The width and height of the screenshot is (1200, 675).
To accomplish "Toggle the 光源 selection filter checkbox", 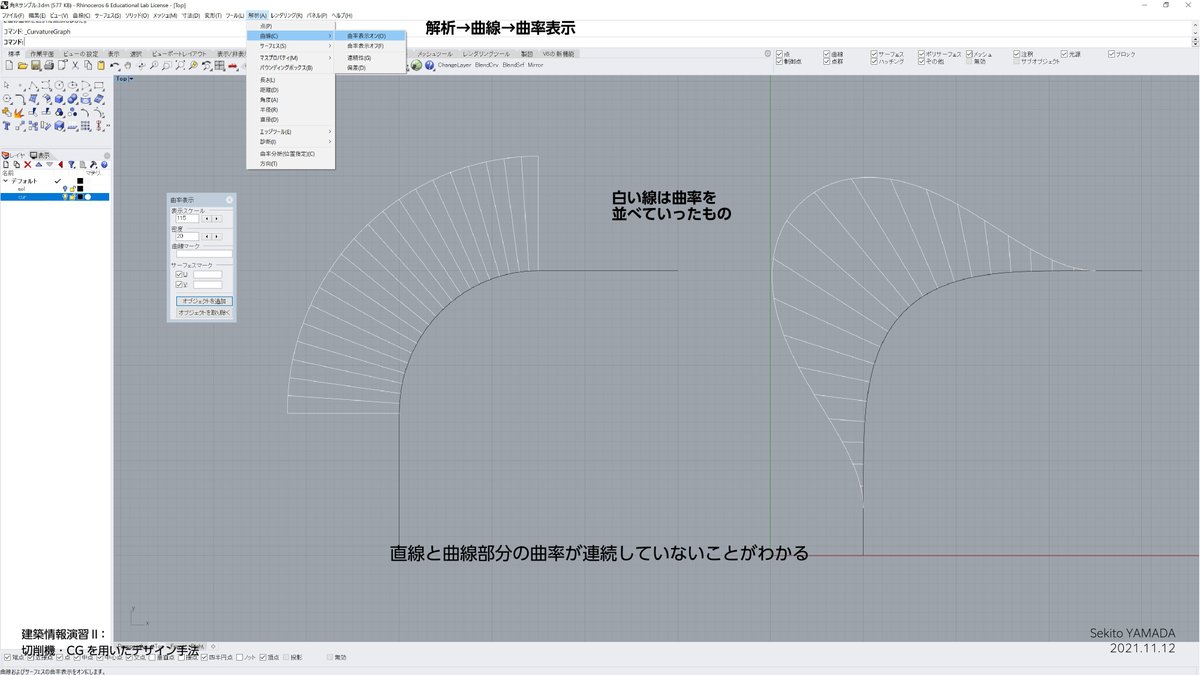I will 1063,53.
